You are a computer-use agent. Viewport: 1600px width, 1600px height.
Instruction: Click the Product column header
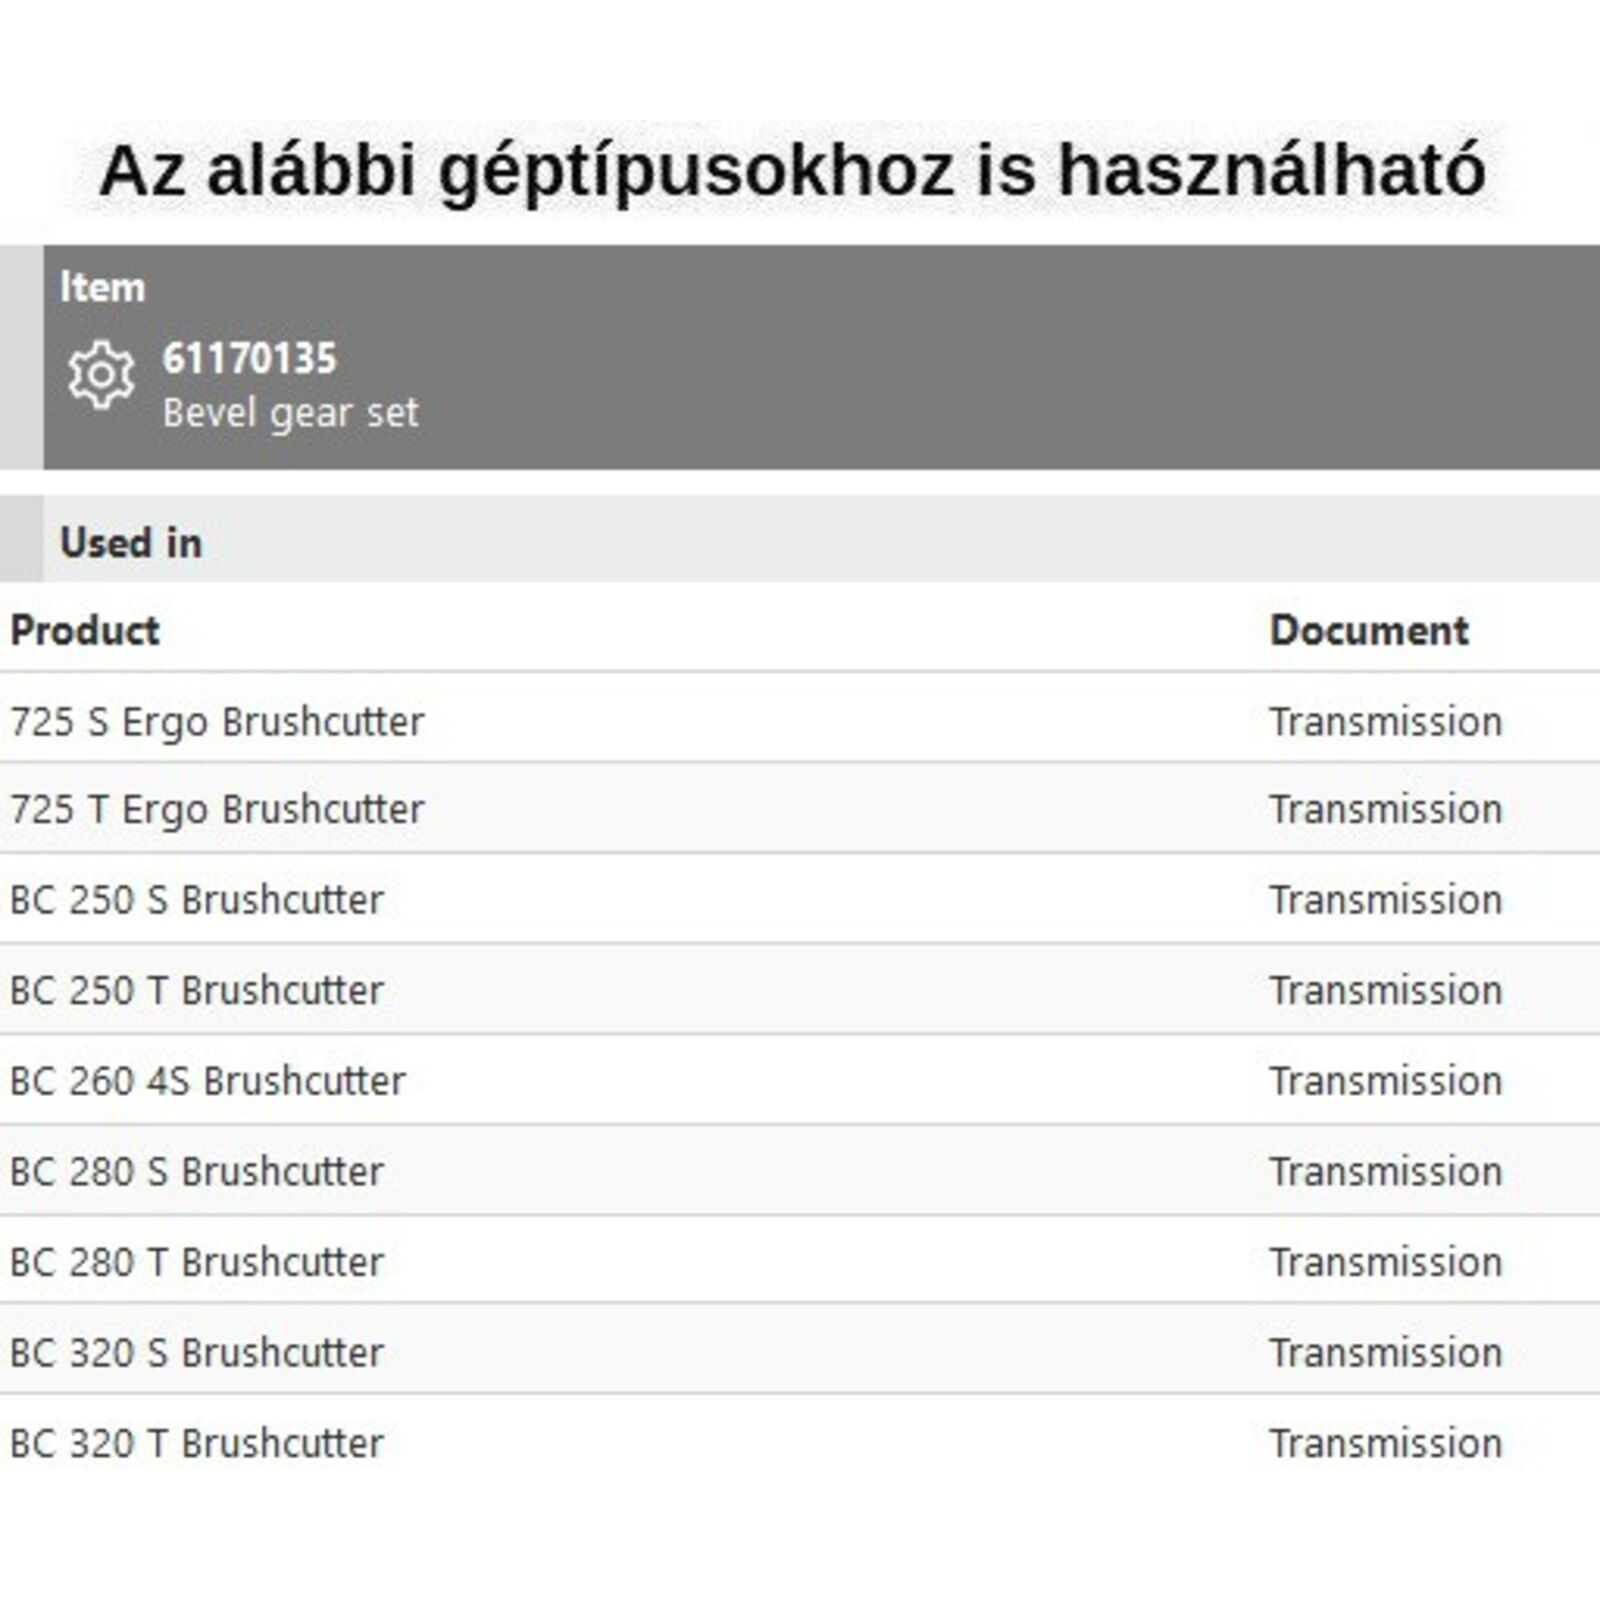pyautogui.click(x=85, y=630)
